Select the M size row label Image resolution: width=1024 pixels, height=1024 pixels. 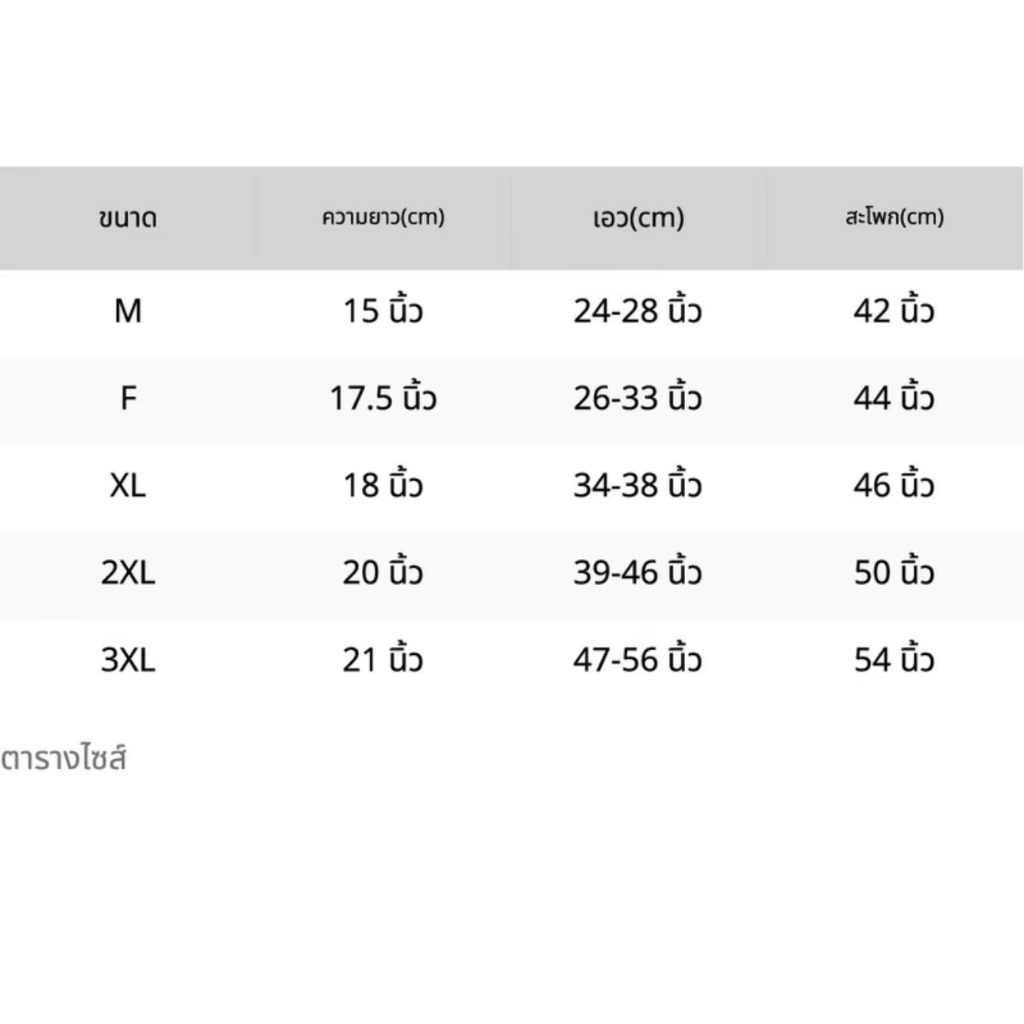click(128, 312)
